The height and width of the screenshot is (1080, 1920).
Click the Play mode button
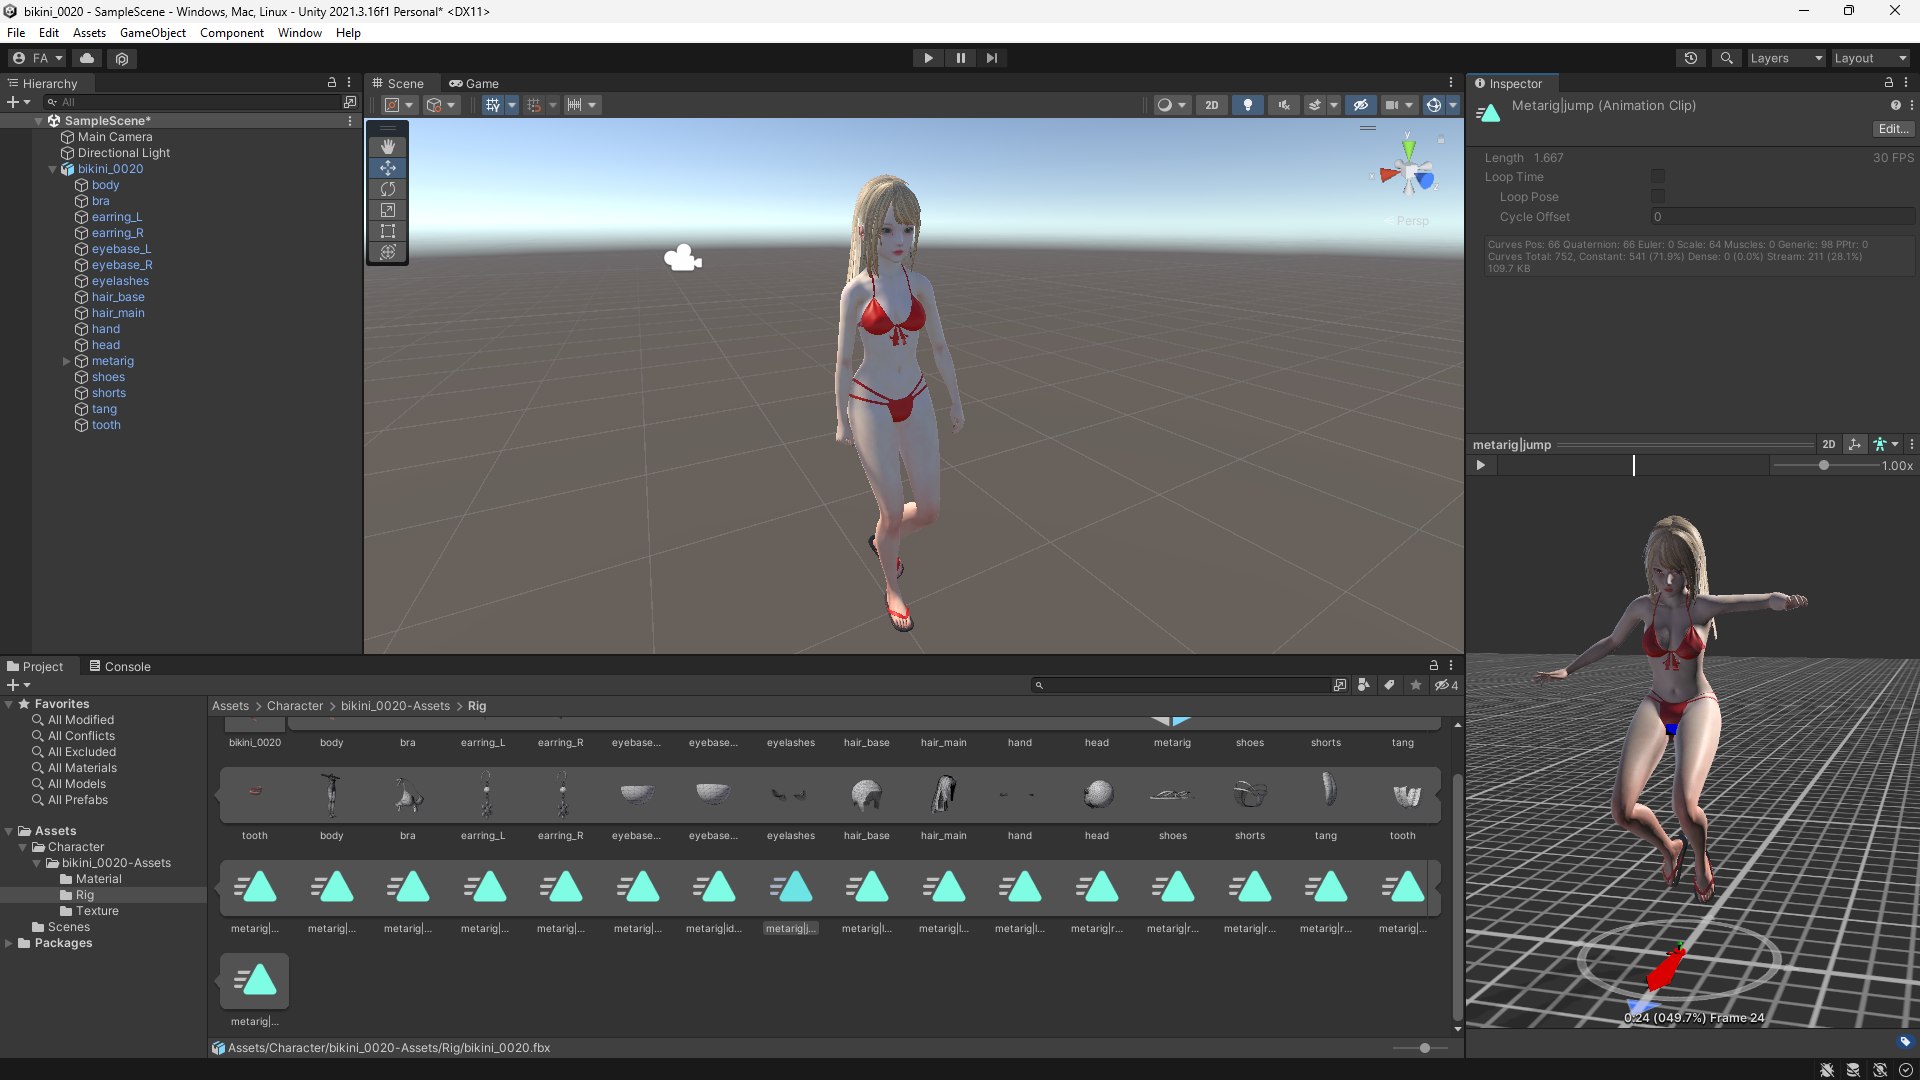[928, 58]
